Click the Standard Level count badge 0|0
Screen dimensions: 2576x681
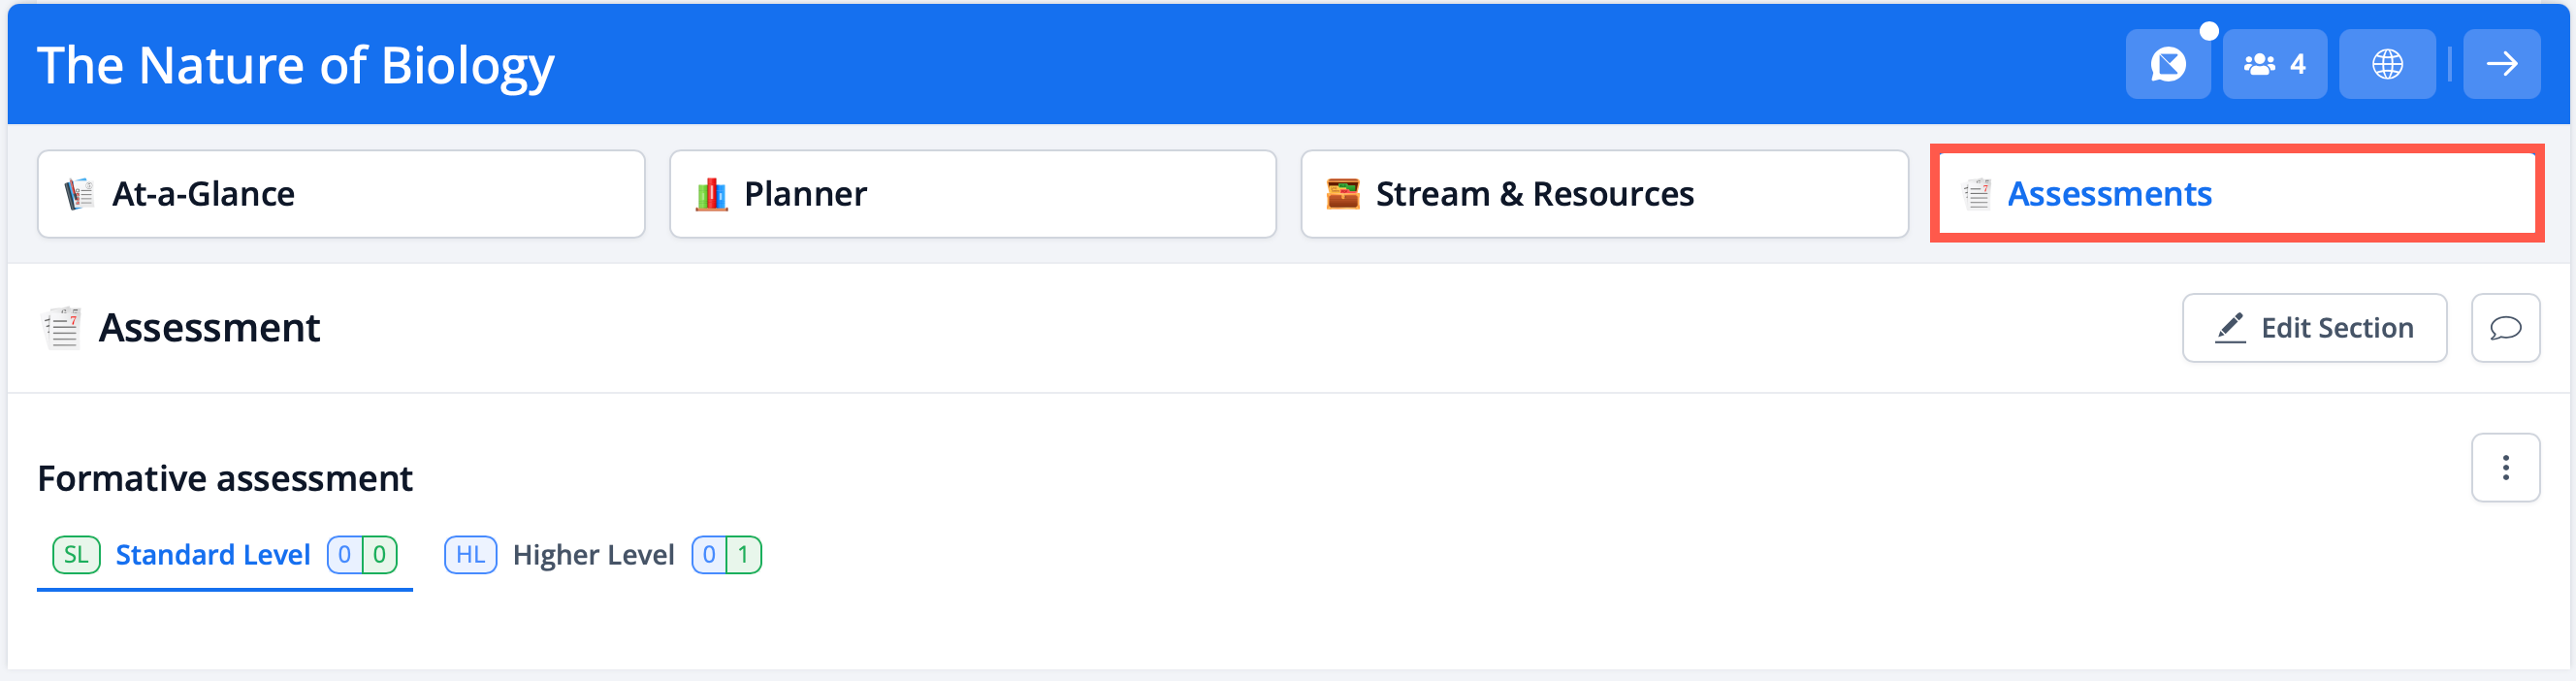click(x=362, y=555)
